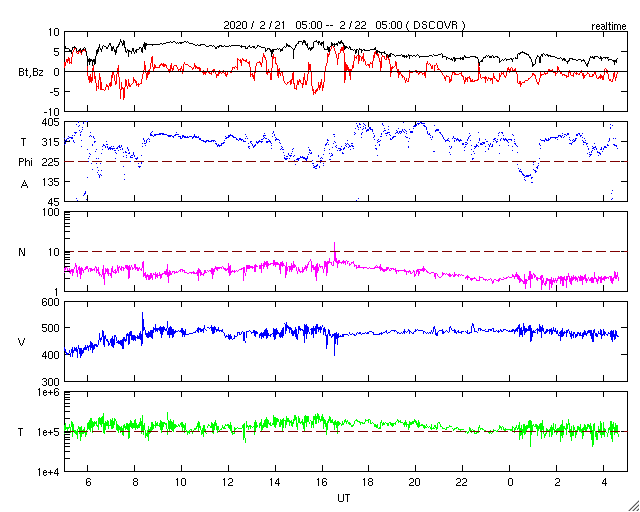Click the plot title date range text
Screen dimensions: 640x512
click(x=344, y=25)
